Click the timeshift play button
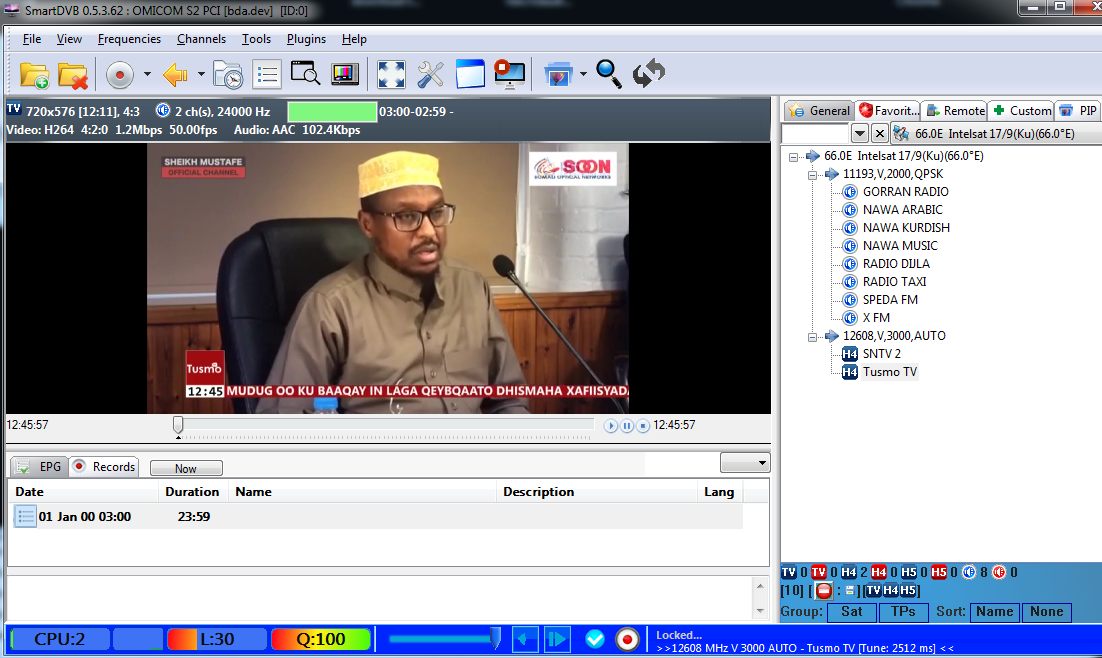The image size is (1102, 658). (x=611, y=425)
